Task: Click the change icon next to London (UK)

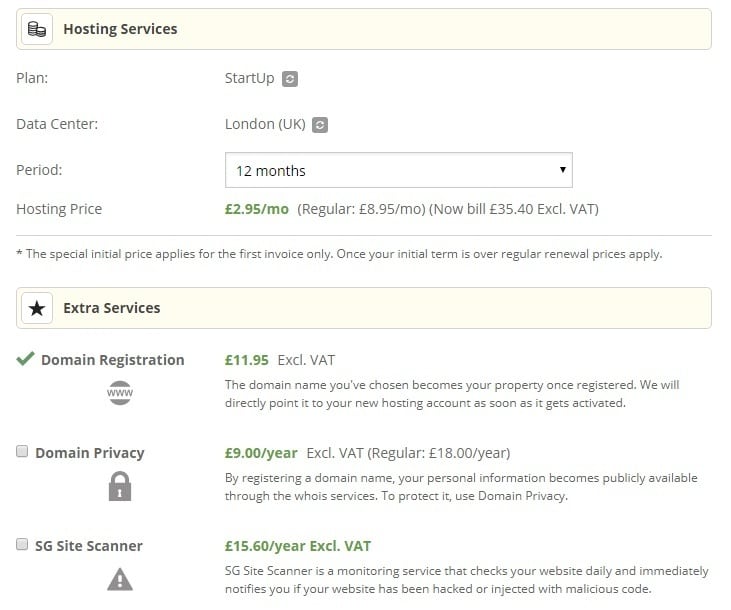Action: click(320, 125)
